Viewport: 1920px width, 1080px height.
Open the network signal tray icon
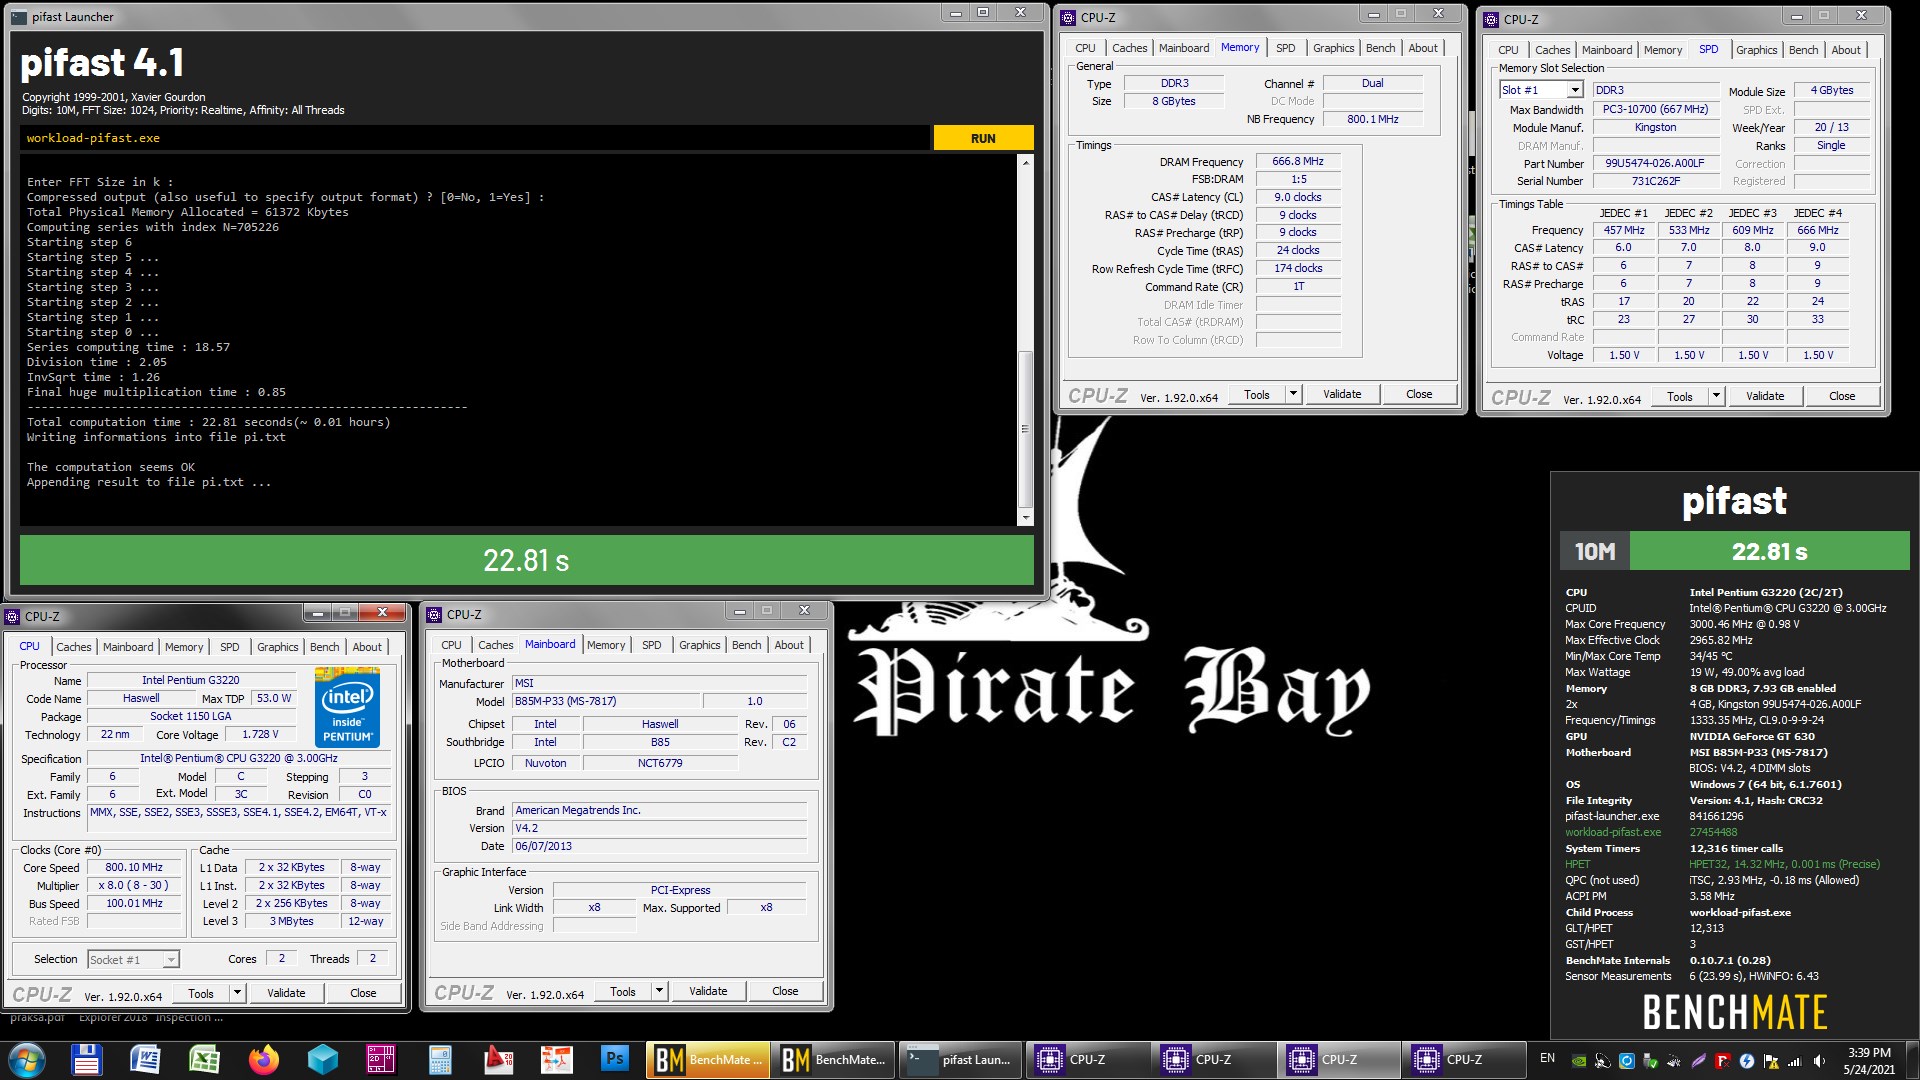[x=1795, y=1061]
